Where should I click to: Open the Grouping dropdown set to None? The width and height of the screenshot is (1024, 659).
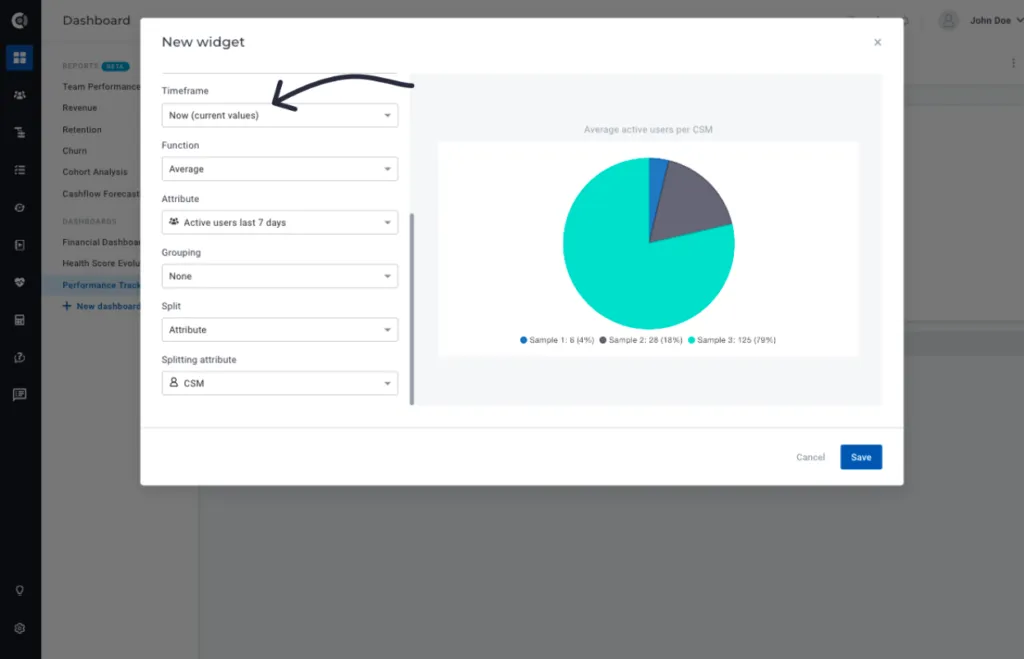click(x=280, y=276)
